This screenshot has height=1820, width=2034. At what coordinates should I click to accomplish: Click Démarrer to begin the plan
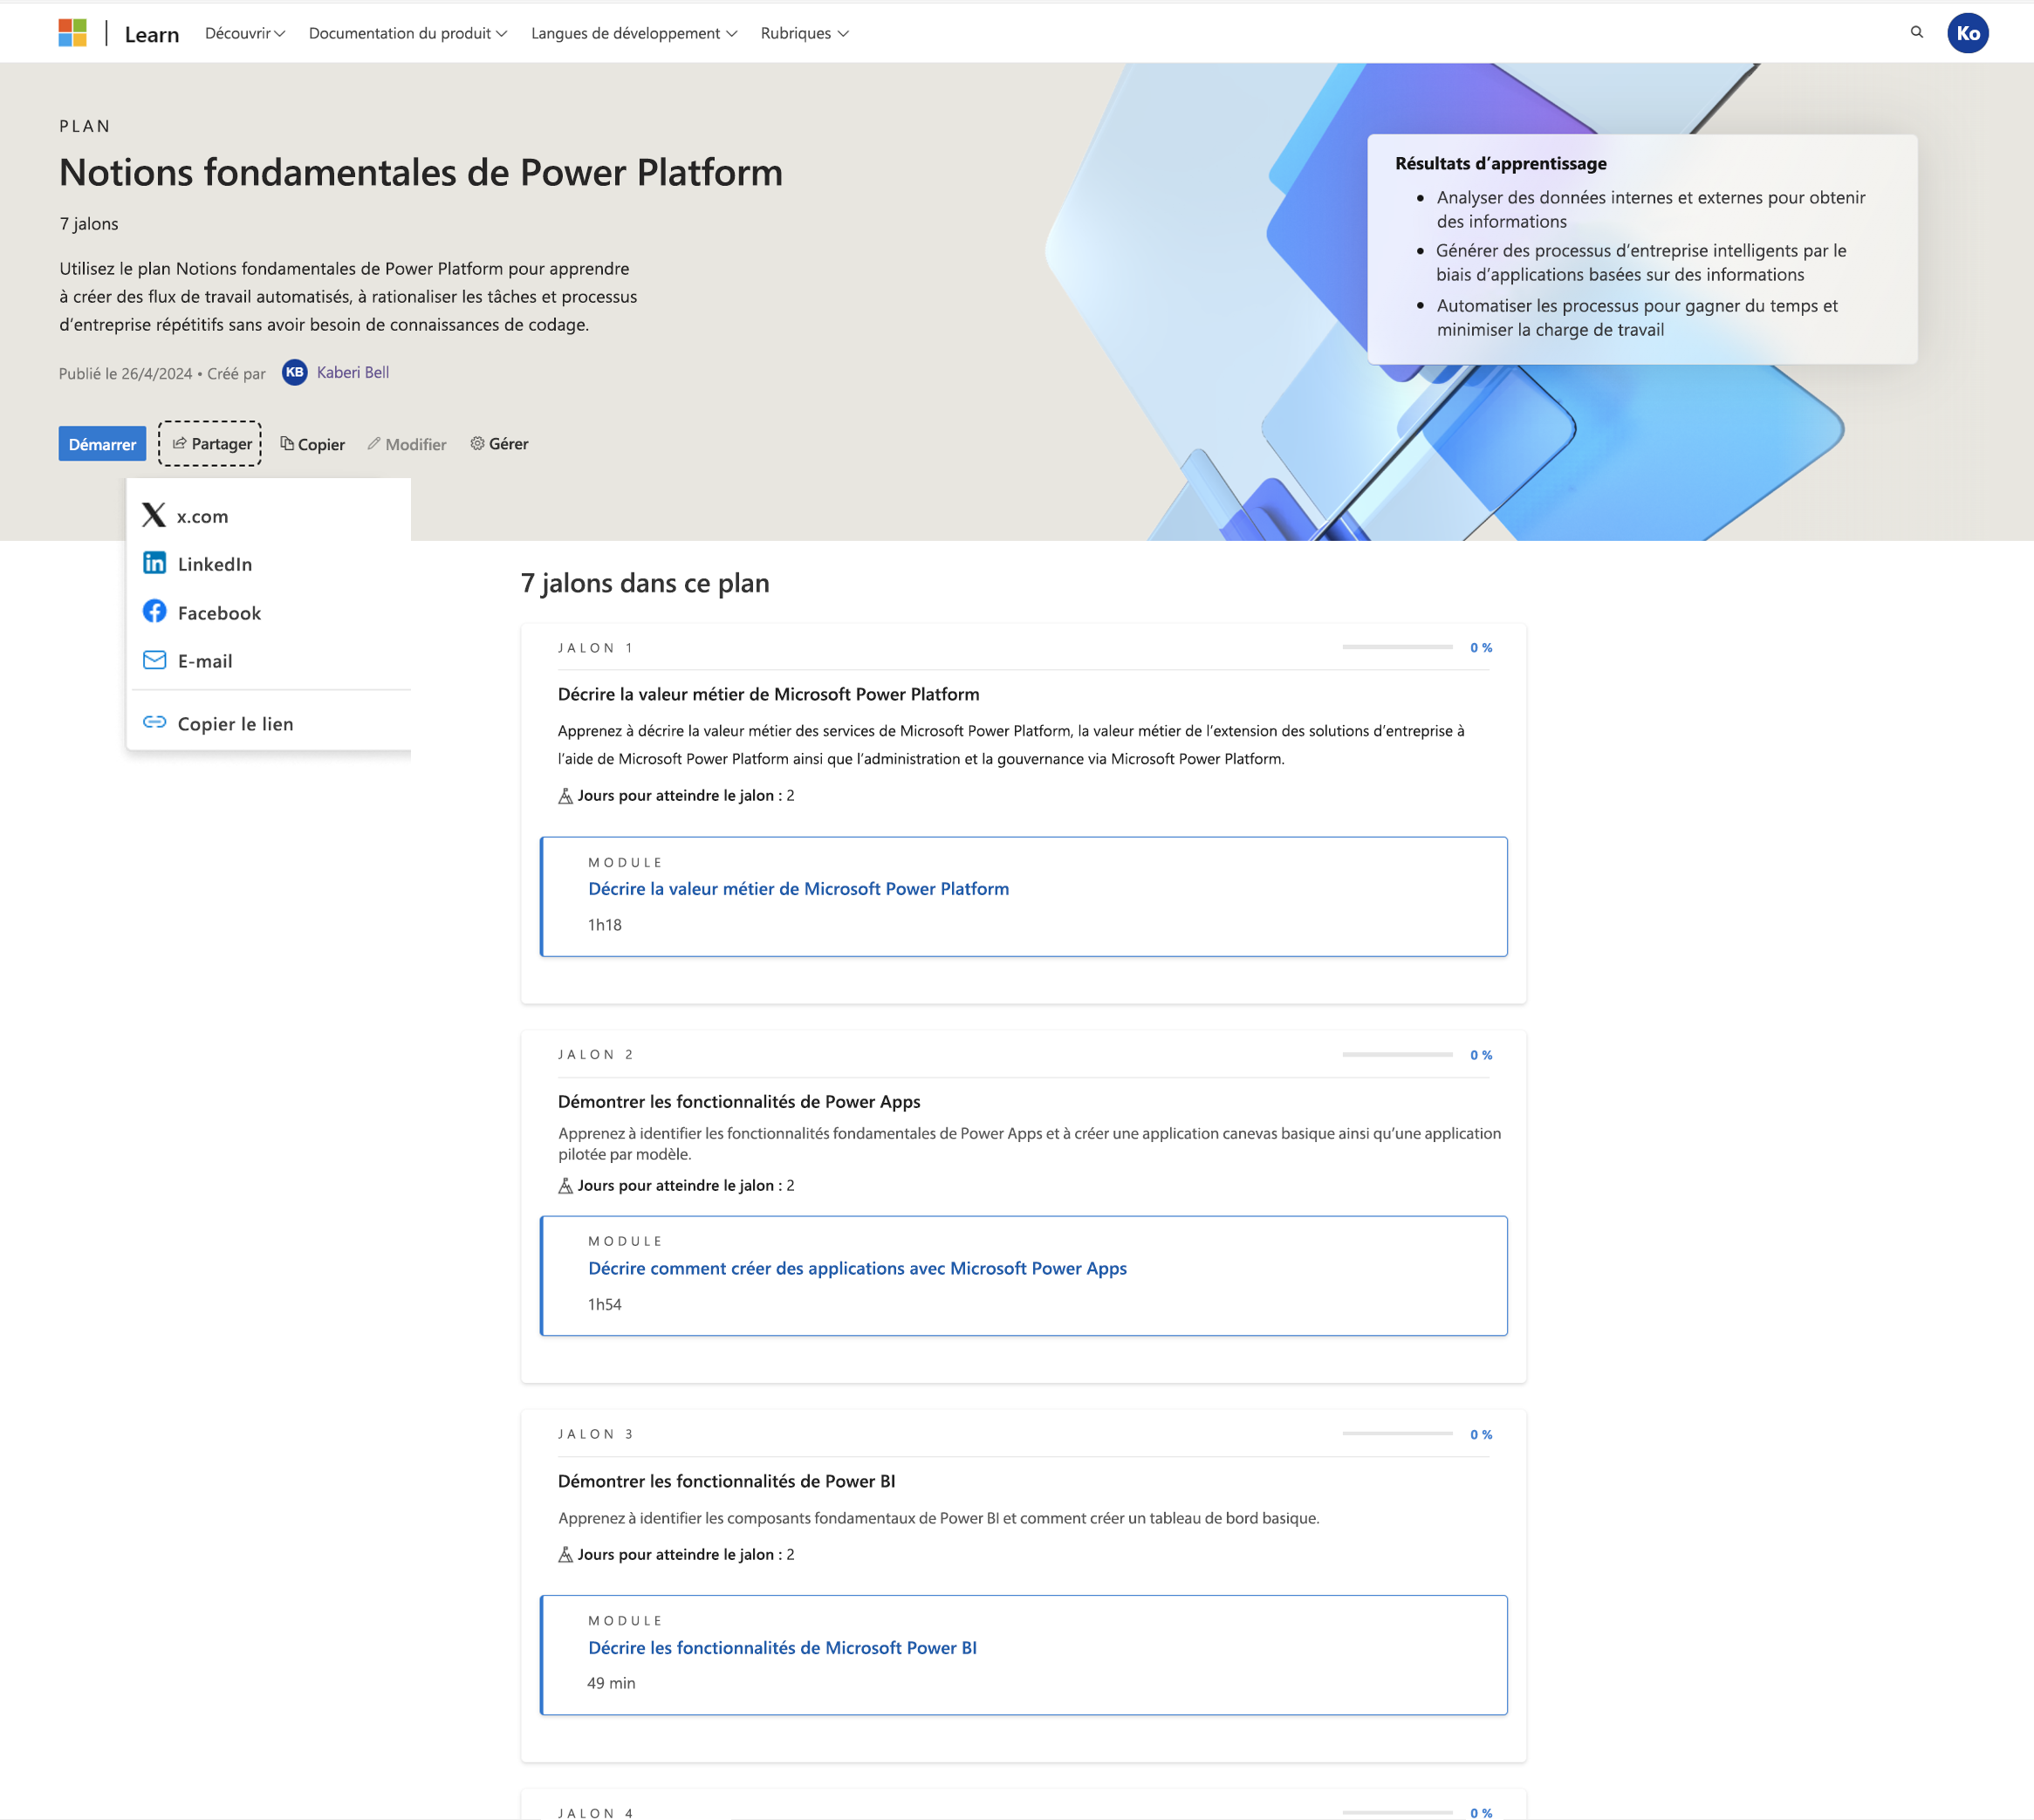[102, 442]
